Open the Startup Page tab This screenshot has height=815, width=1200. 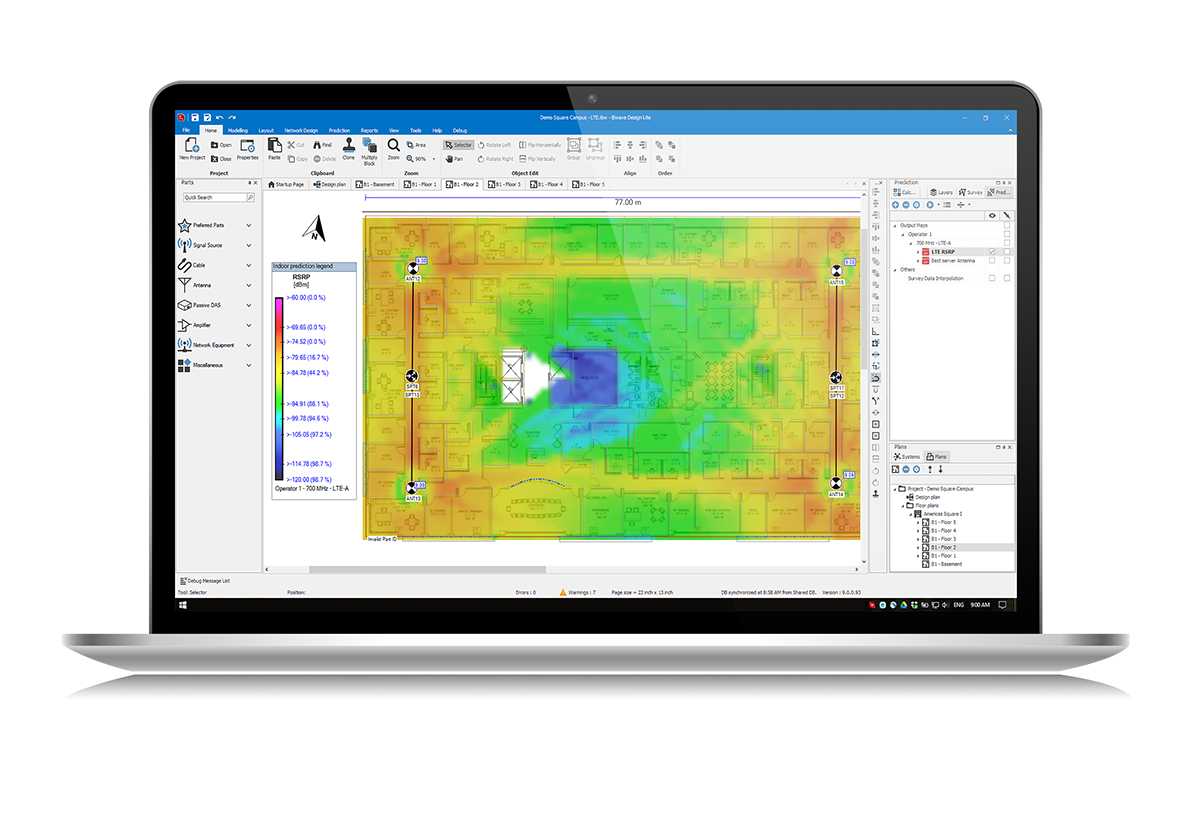[x=285, y=185]
